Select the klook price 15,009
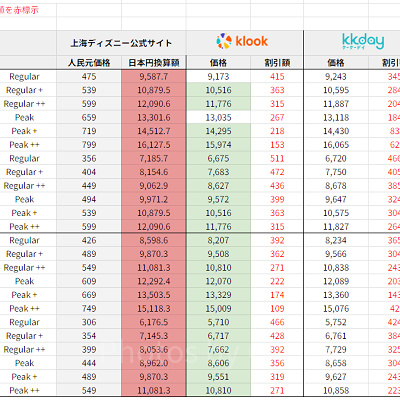The height and width of the screenshot is (400, 400). point(218,309)
